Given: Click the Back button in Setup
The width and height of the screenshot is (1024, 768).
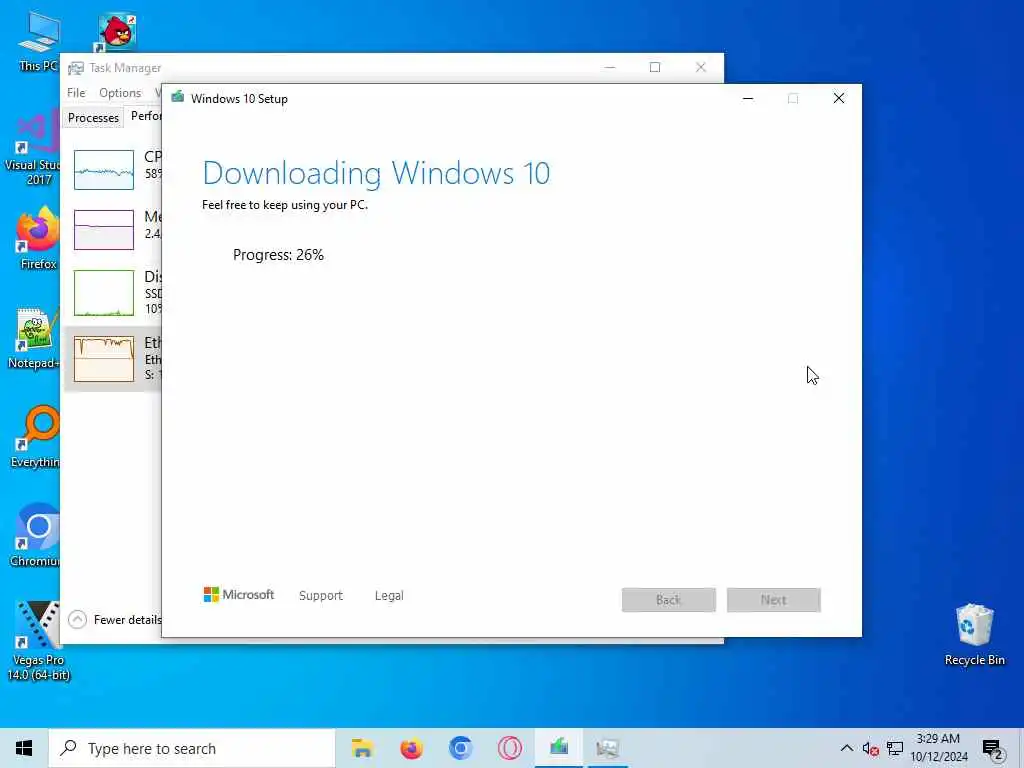Looking at the screenshot, I should pos(669,600).
